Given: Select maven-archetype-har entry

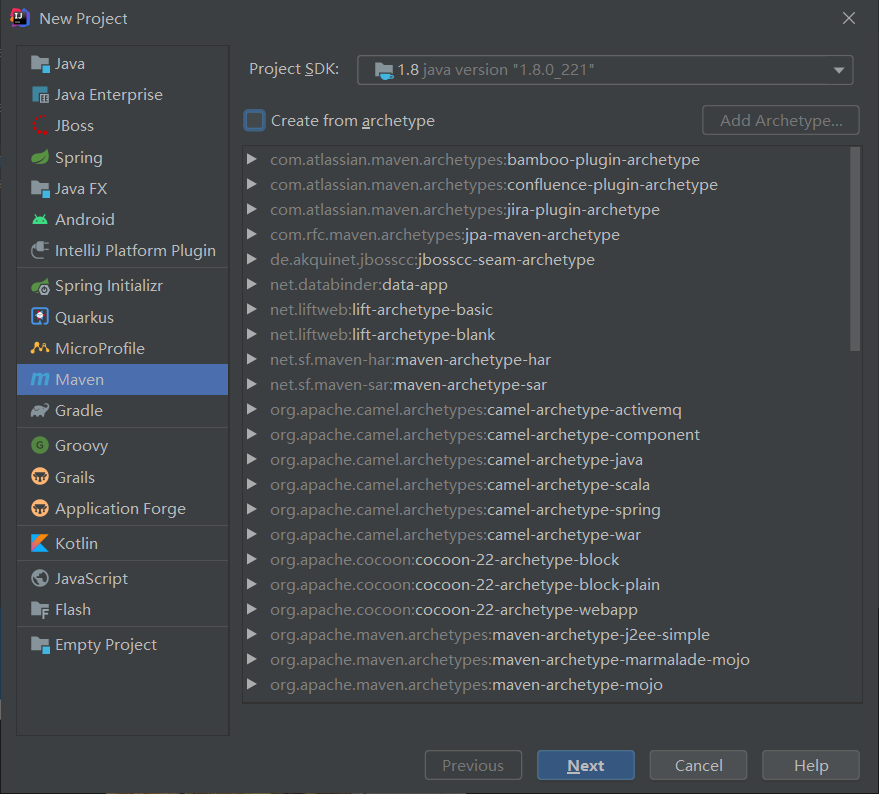Looking at the screenshot, I should click(410, 359).
